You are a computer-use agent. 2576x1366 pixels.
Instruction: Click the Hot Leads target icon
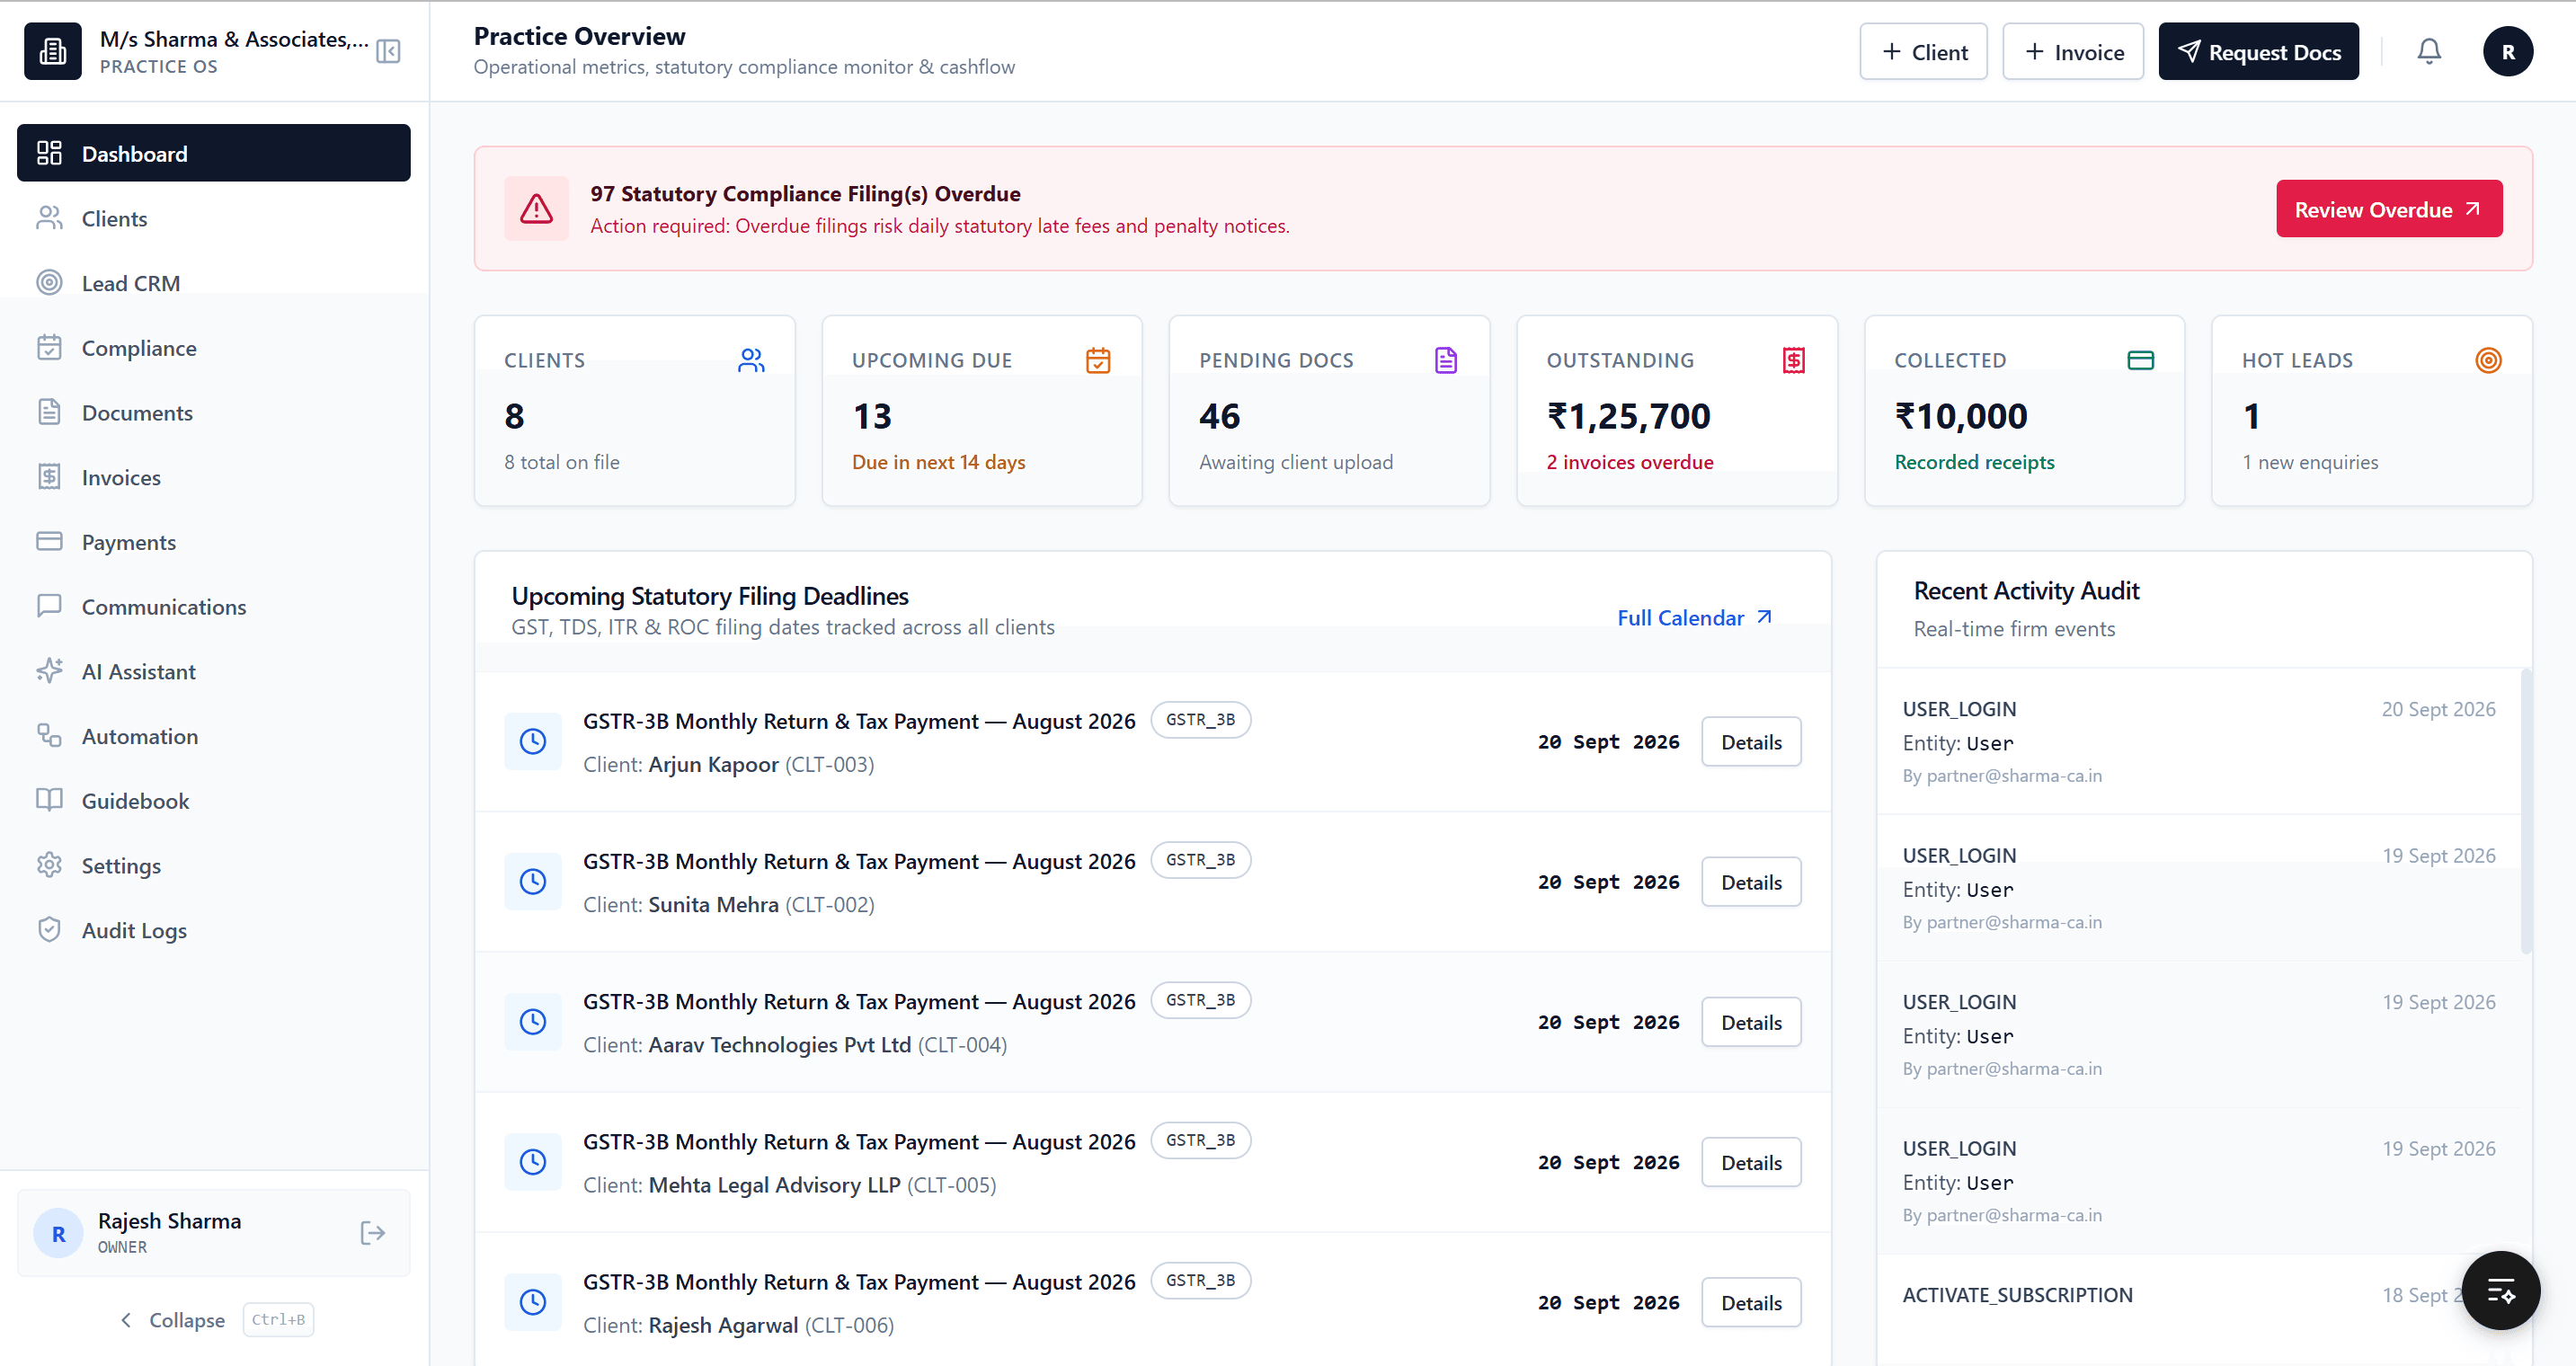coord(2488,360)
